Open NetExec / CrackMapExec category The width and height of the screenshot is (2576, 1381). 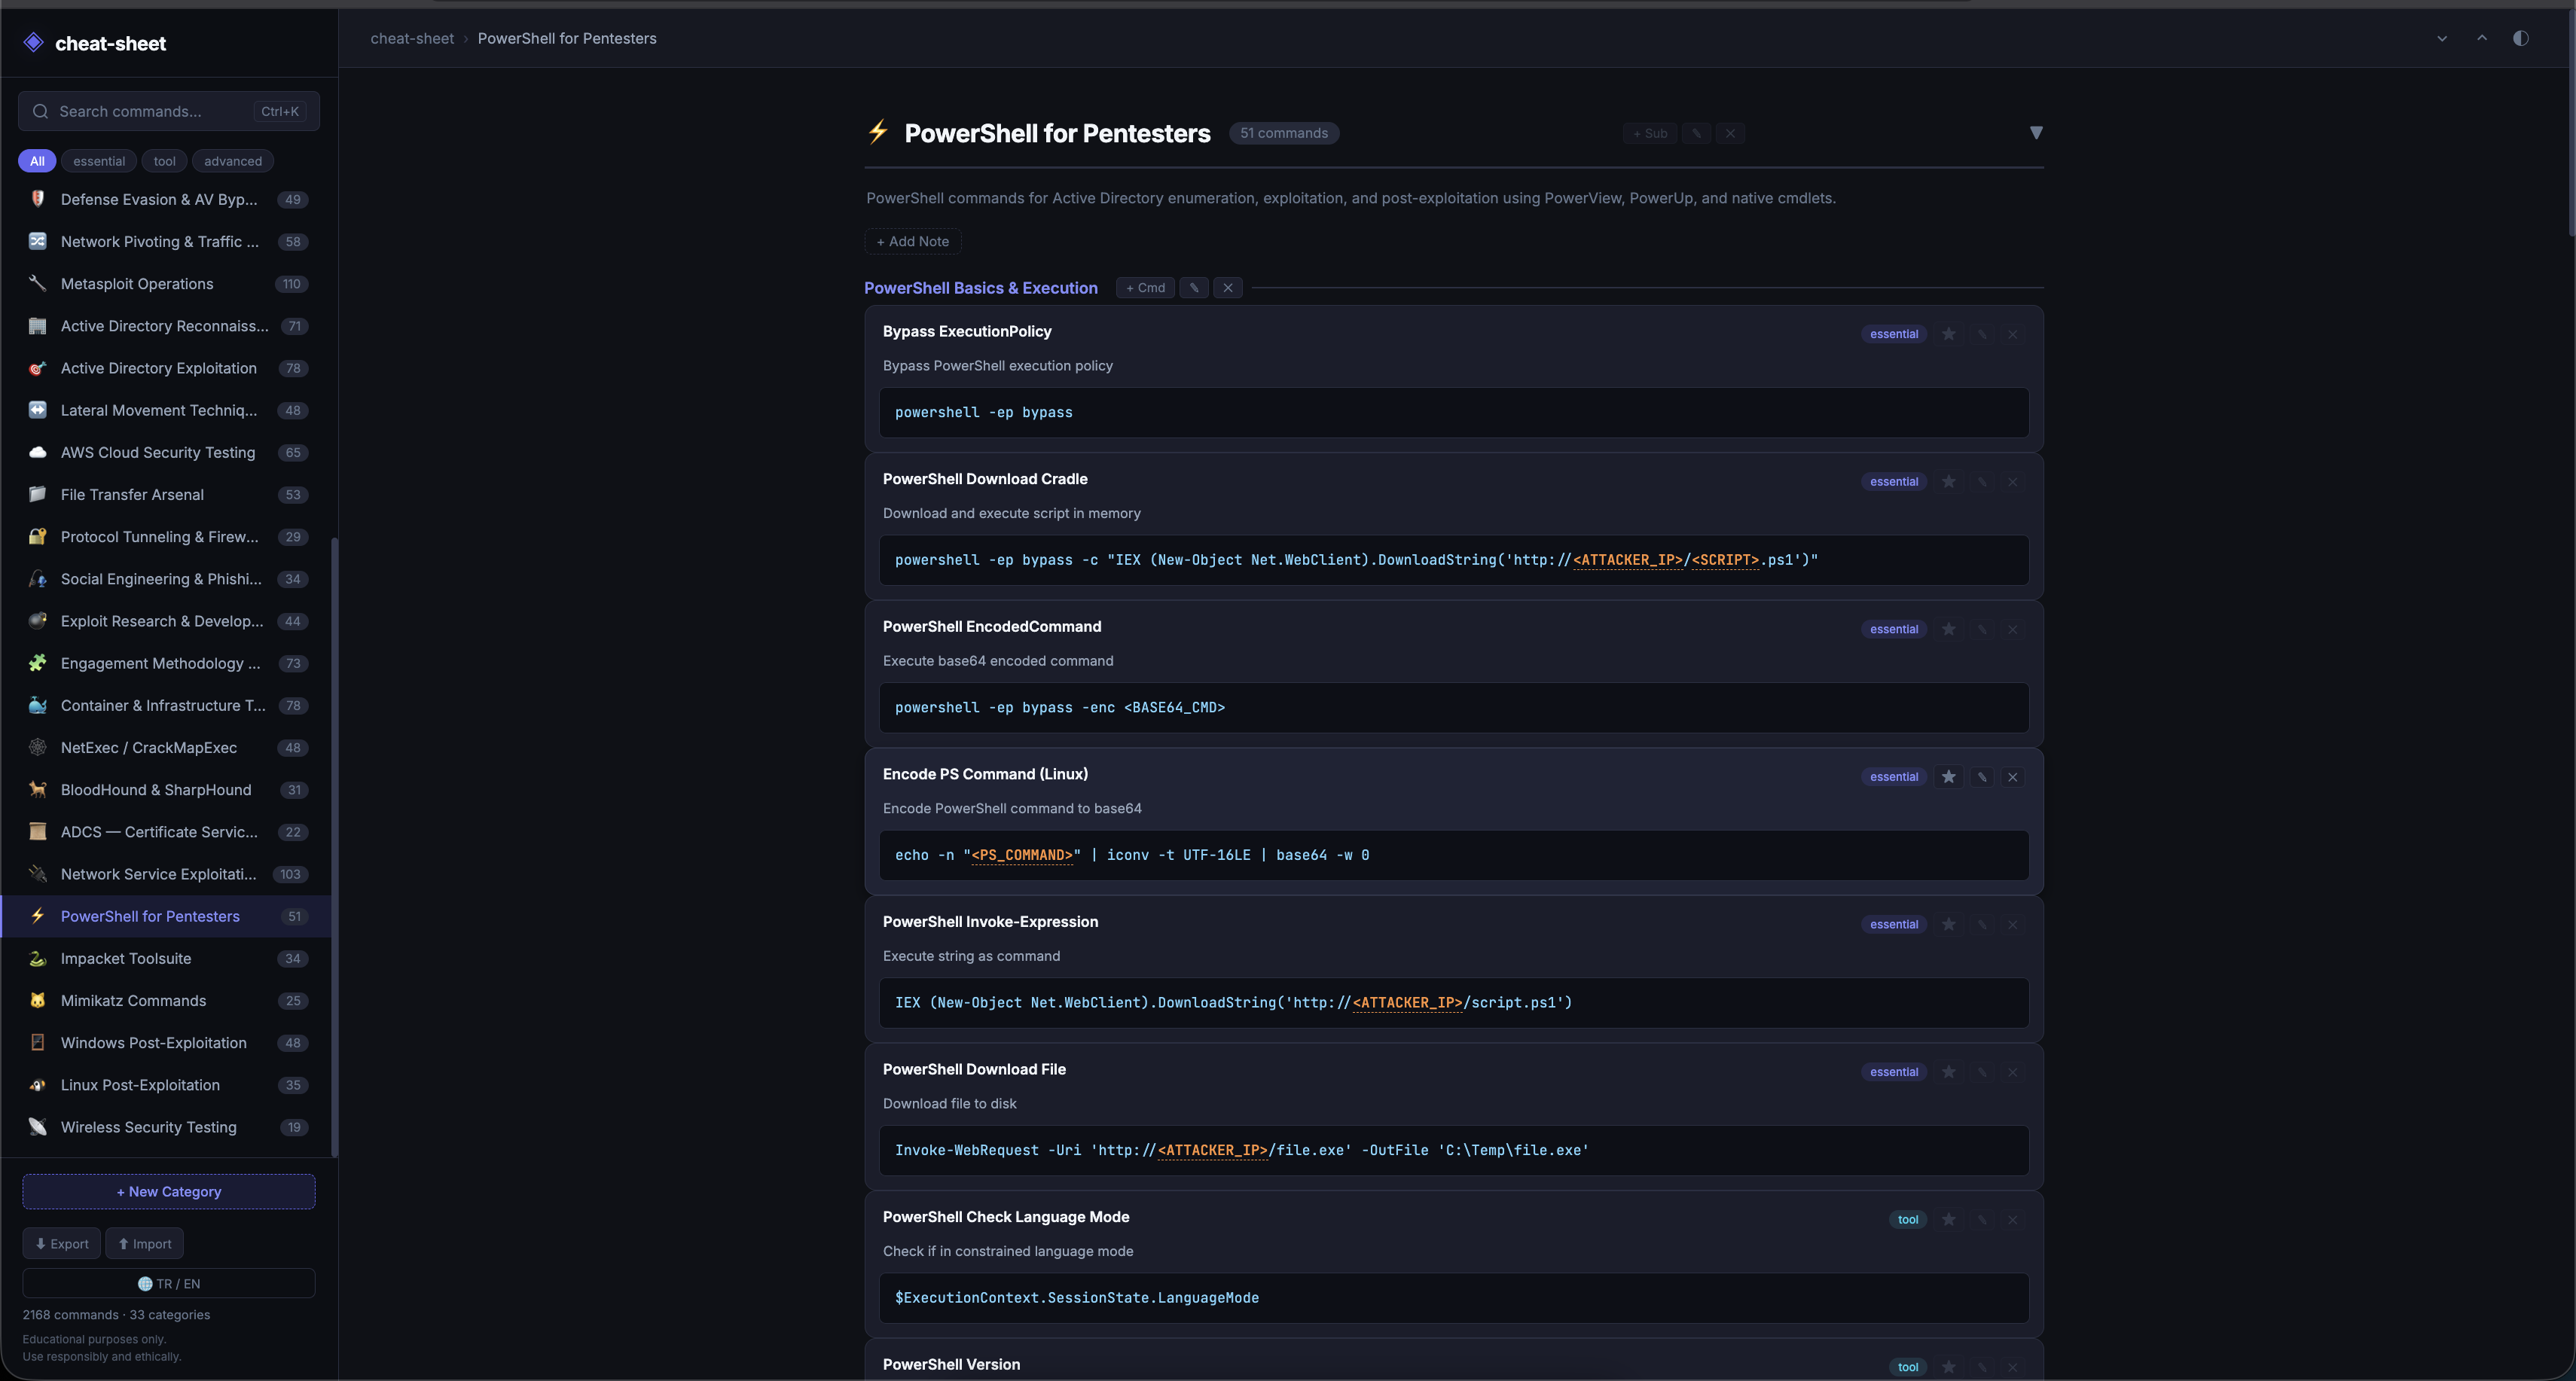(x=167, y=747)
